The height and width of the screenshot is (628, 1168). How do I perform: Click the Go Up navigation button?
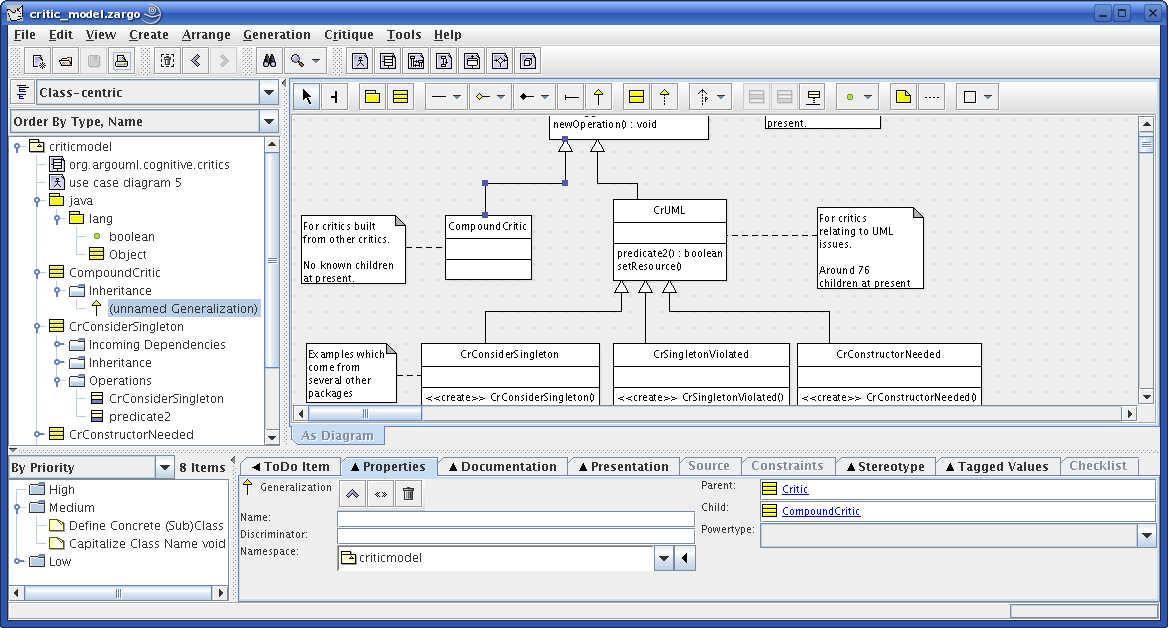[x=352, y=493]
